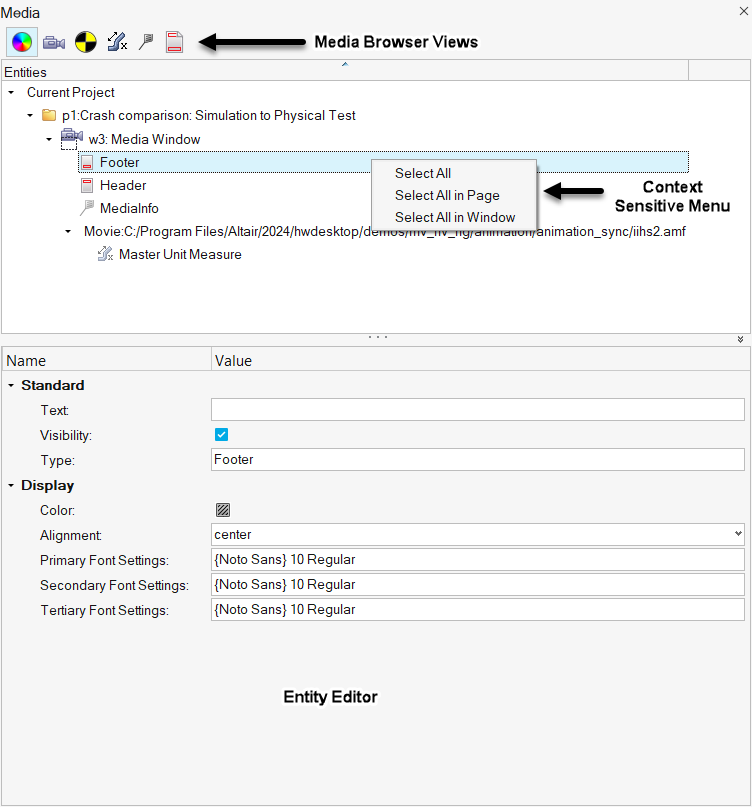Click the Header entity icon in tree
Viewport: 752px width, 807px height.
coord(87,185)
